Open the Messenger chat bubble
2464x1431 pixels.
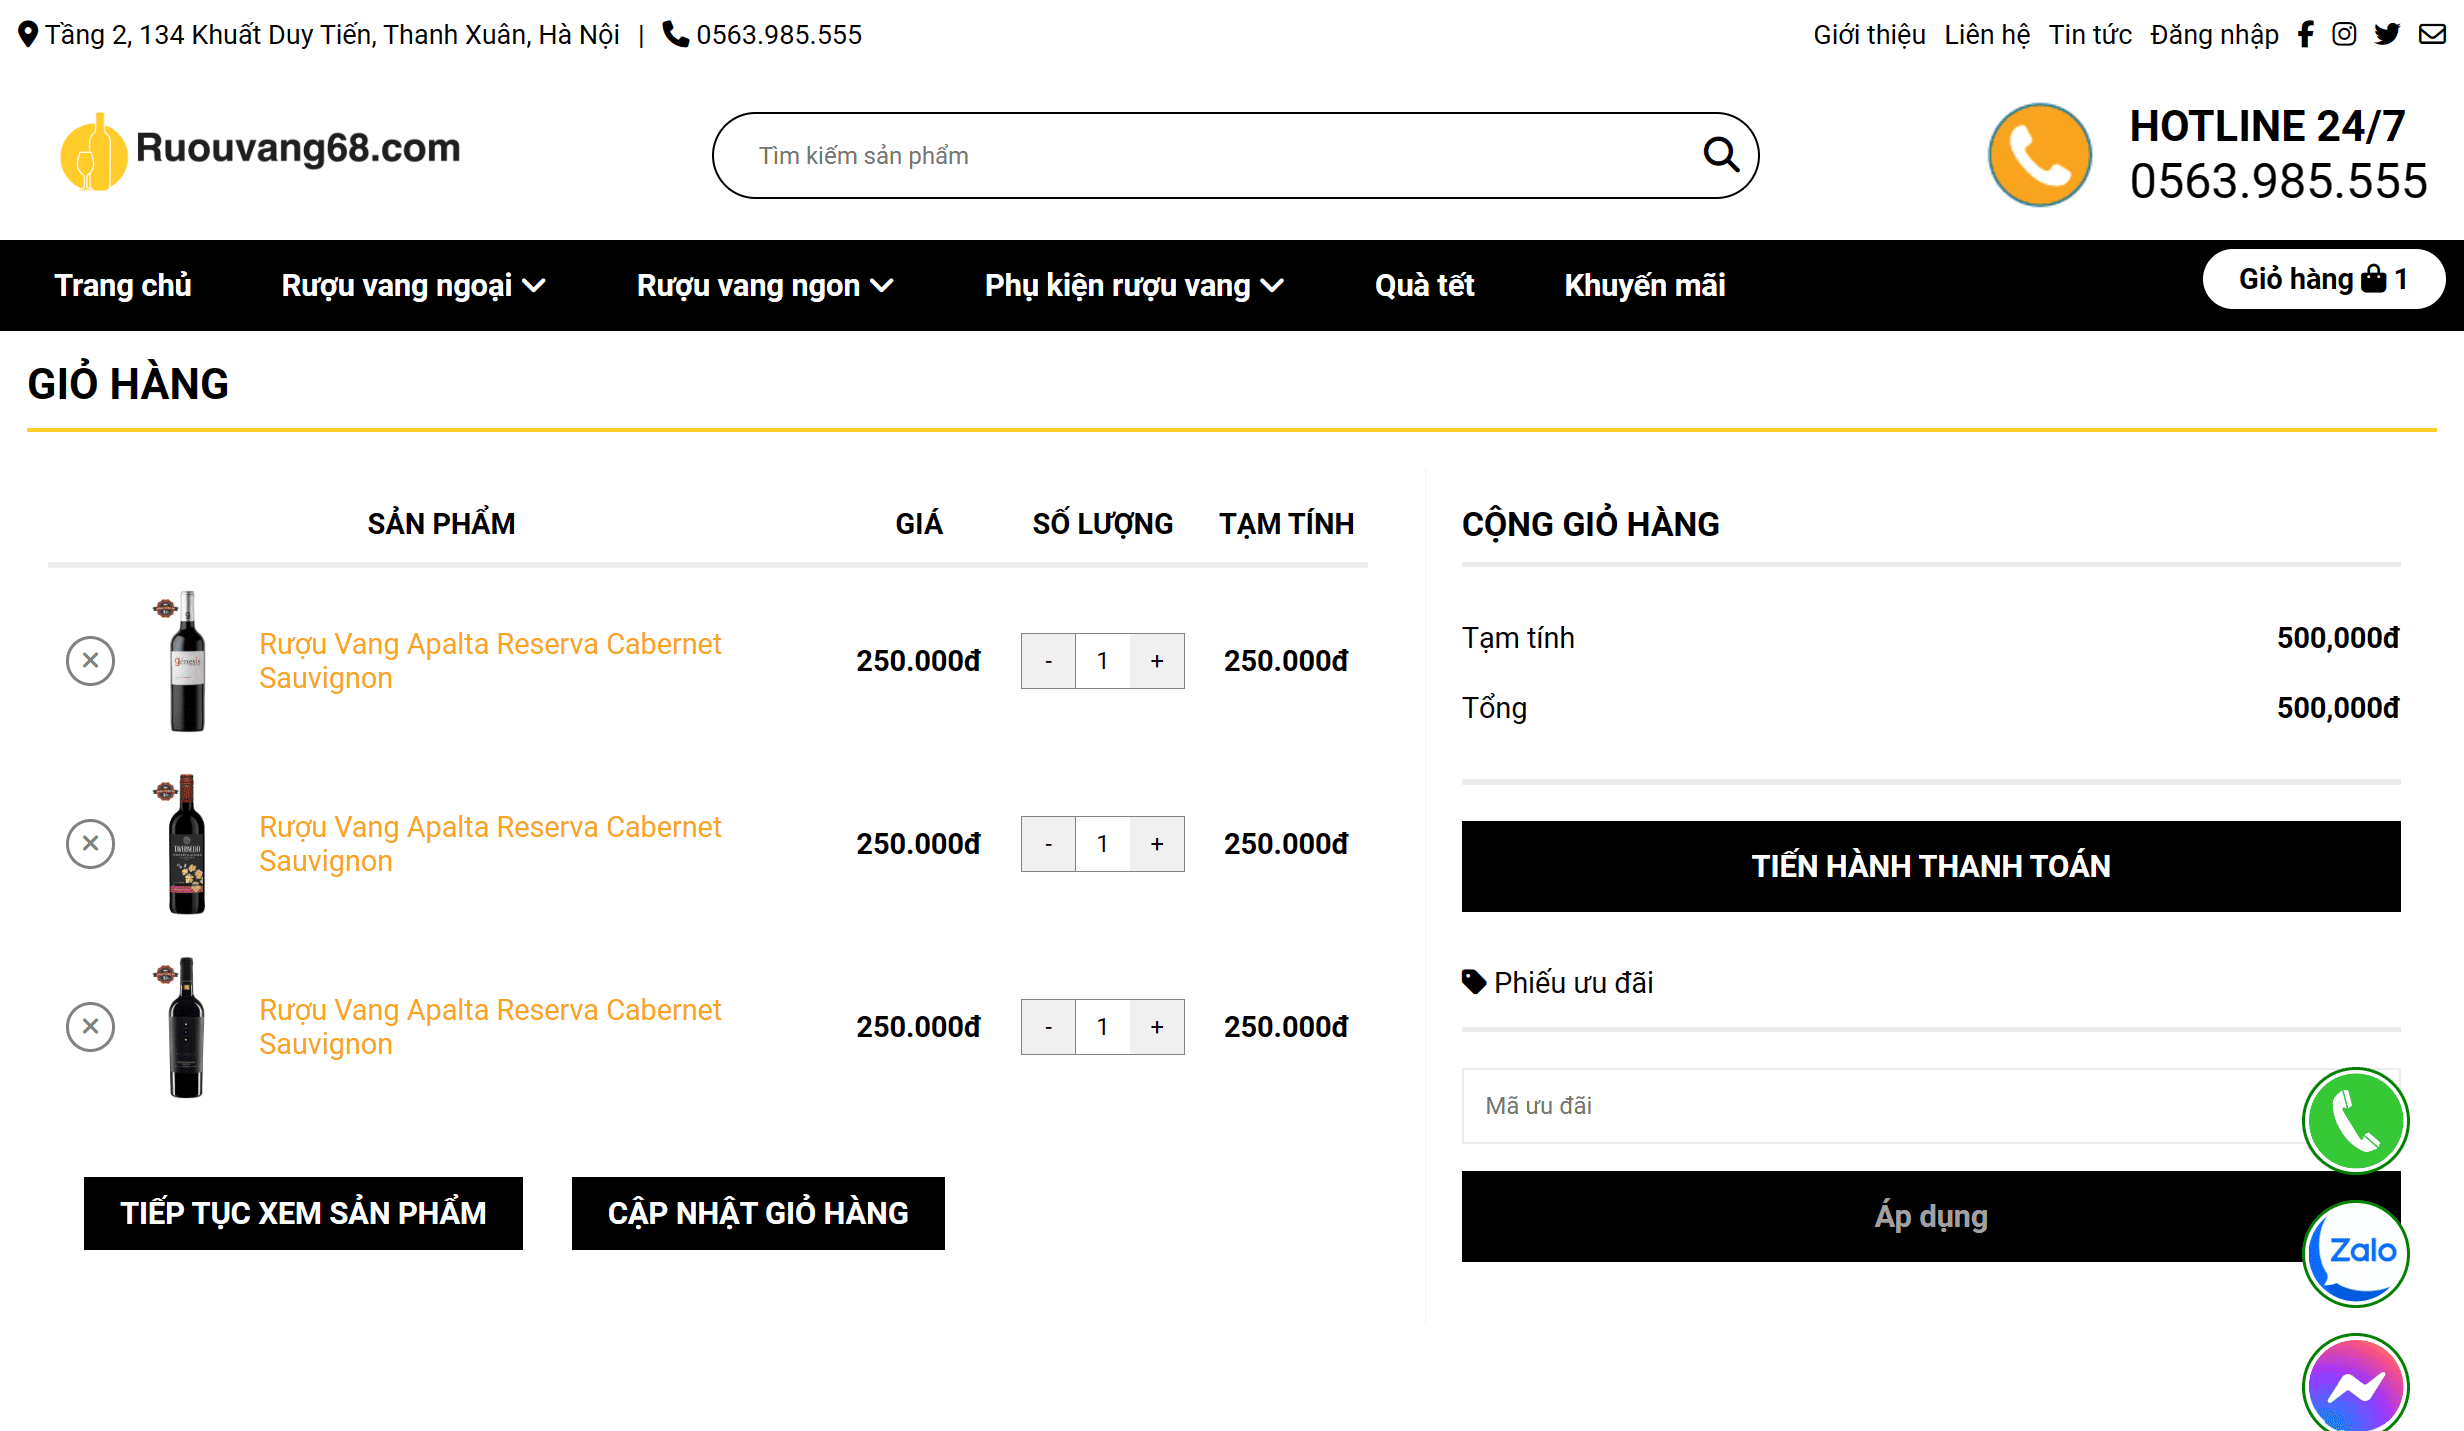tap(2355, 1384)
